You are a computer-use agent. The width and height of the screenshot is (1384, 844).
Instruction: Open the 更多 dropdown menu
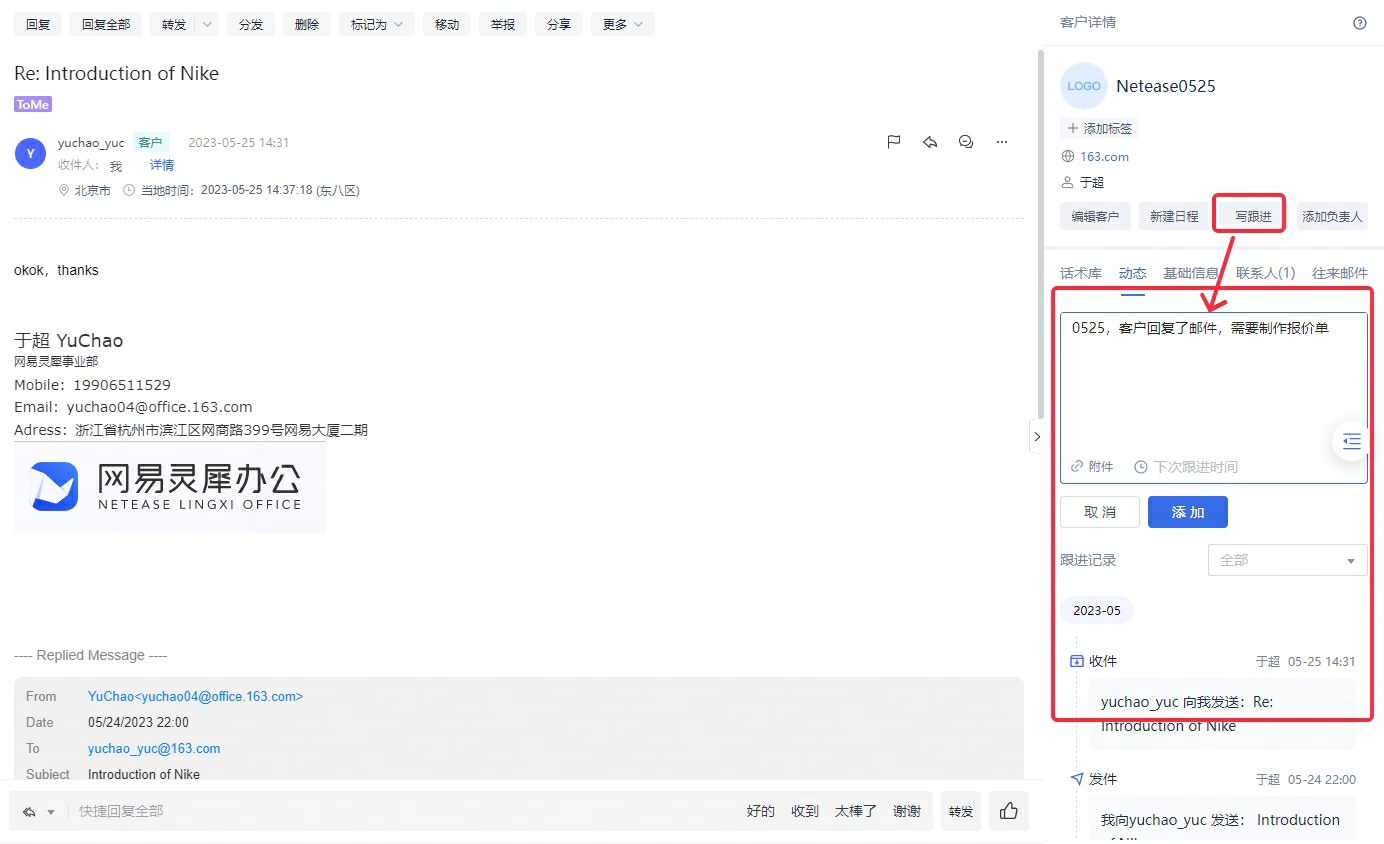(x=623, y=24)
